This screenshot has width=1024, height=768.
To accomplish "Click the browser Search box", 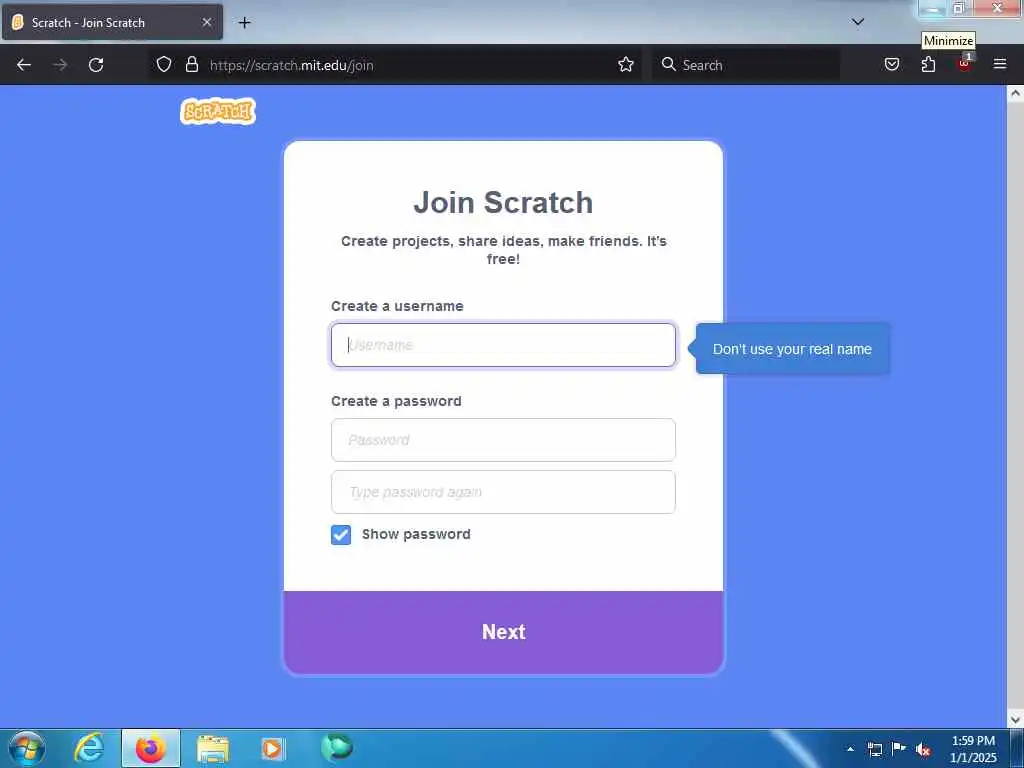I will pyautogui.click(x=746, y=65).
